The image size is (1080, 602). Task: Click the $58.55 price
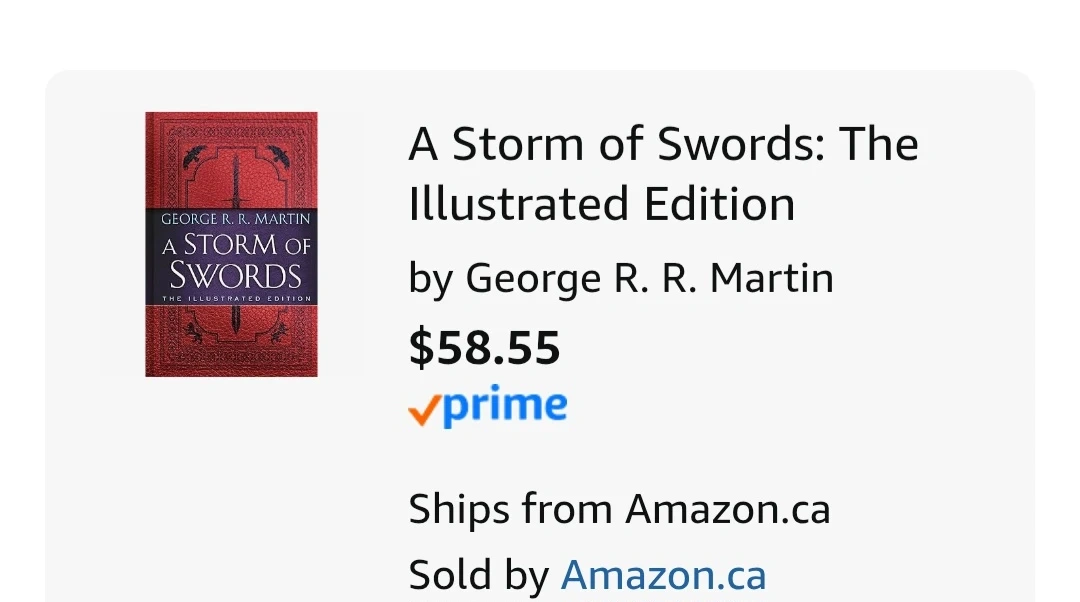(484, 347)
